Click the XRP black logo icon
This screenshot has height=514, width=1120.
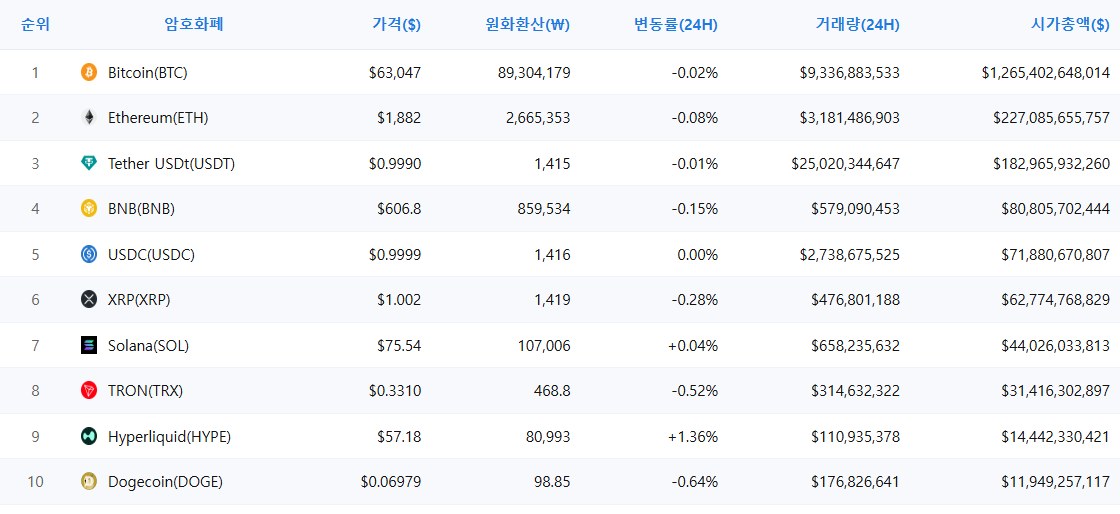(89, 300)
